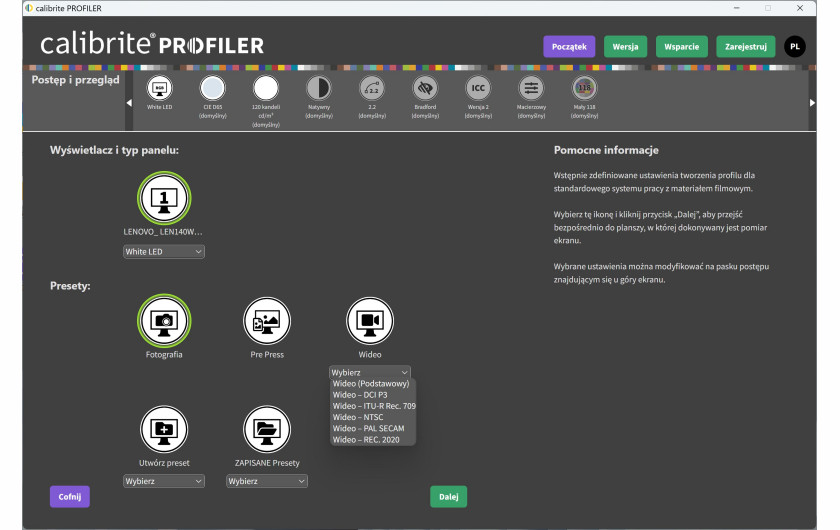
Task: Choose the Pre Press preset icon
Action: (x=267, y=321)
